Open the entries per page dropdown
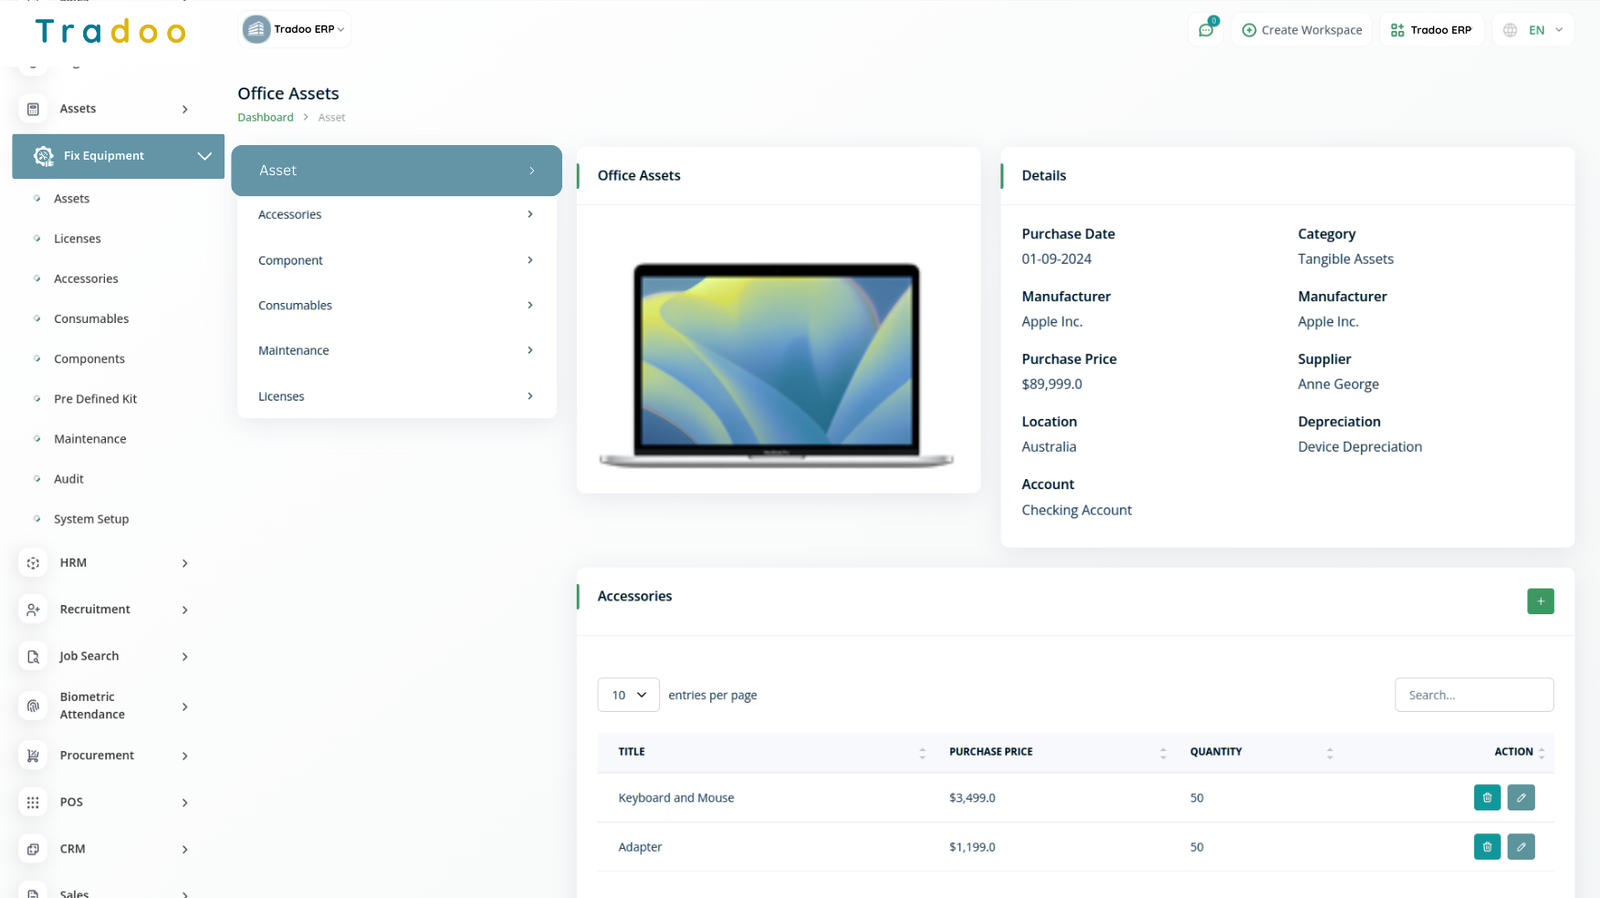 628,695
